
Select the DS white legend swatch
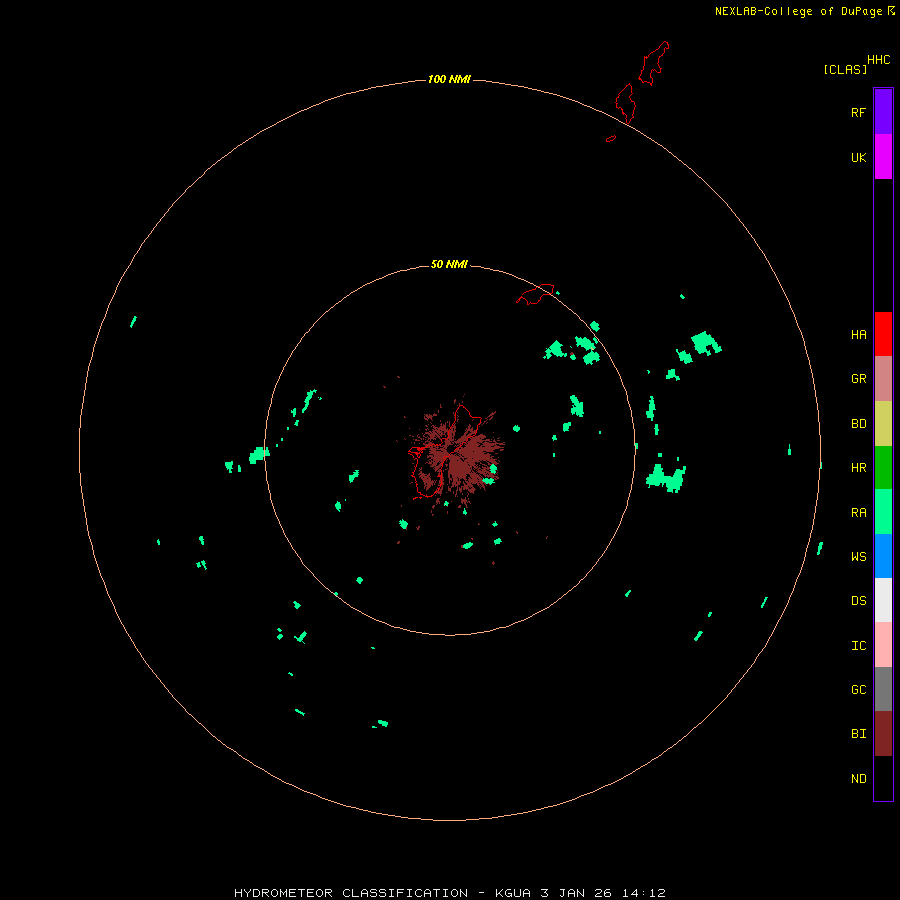tap(883, 600)
